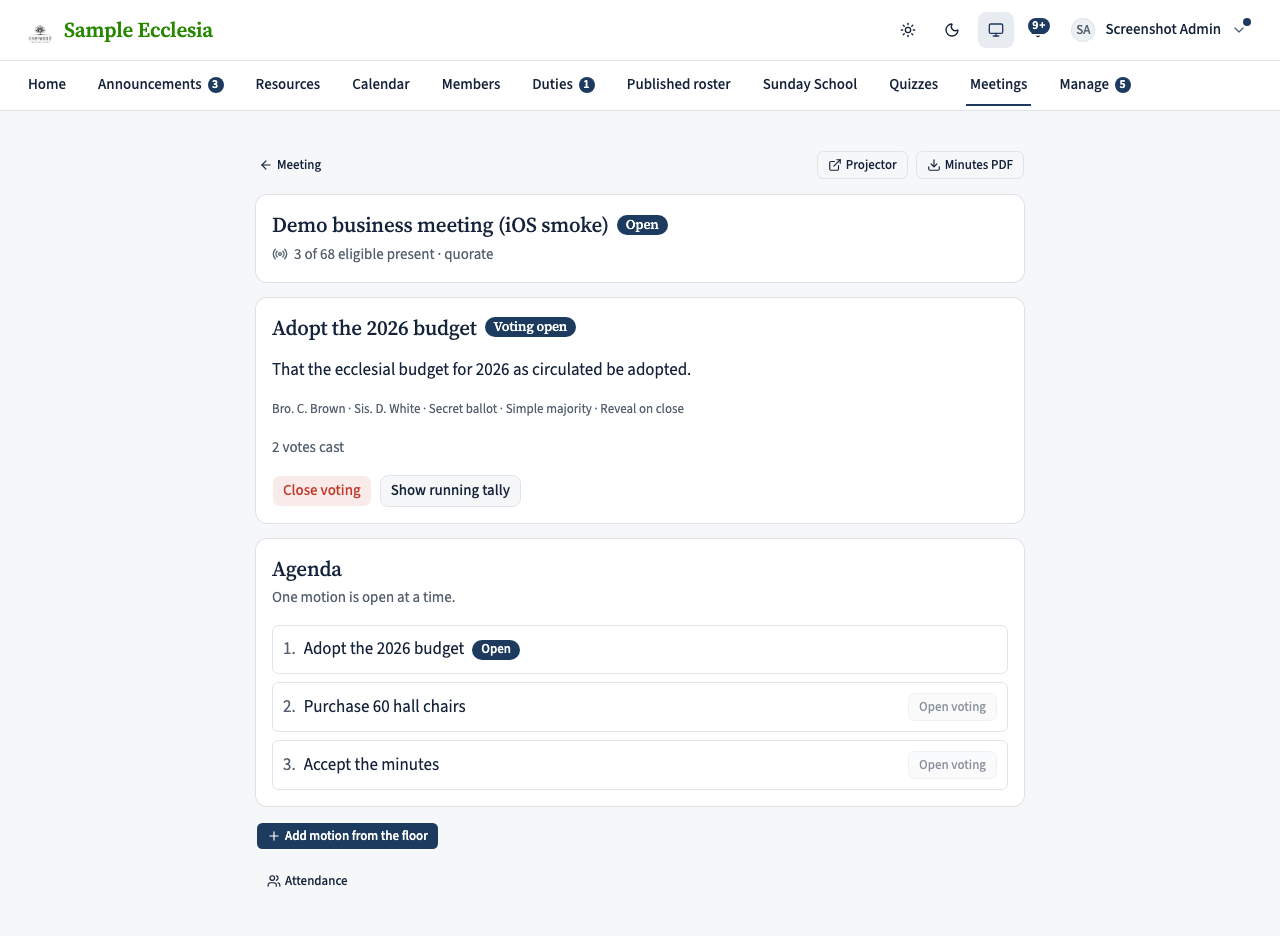Click the Voting open status badge

point(530,327)
